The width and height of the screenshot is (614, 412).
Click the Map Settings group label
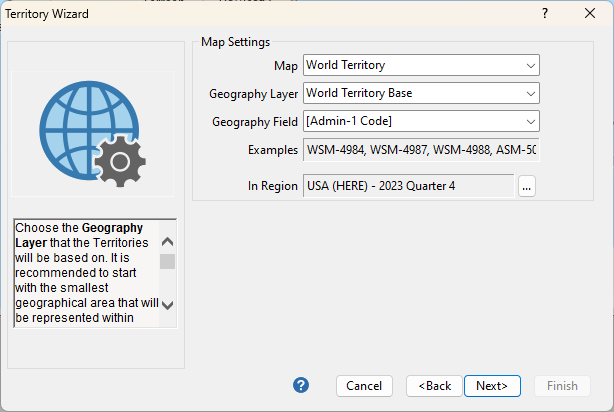click(235, 41)
